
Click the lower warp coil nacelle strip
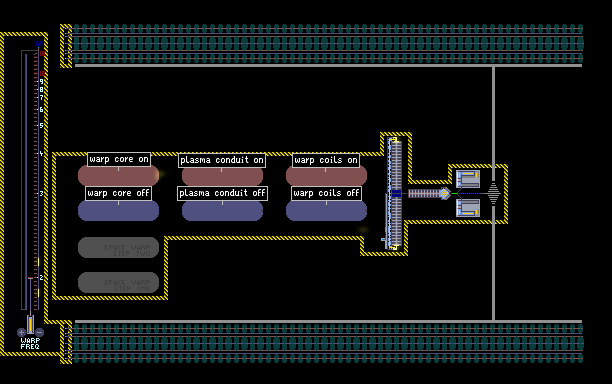click(x=327, y=344)
